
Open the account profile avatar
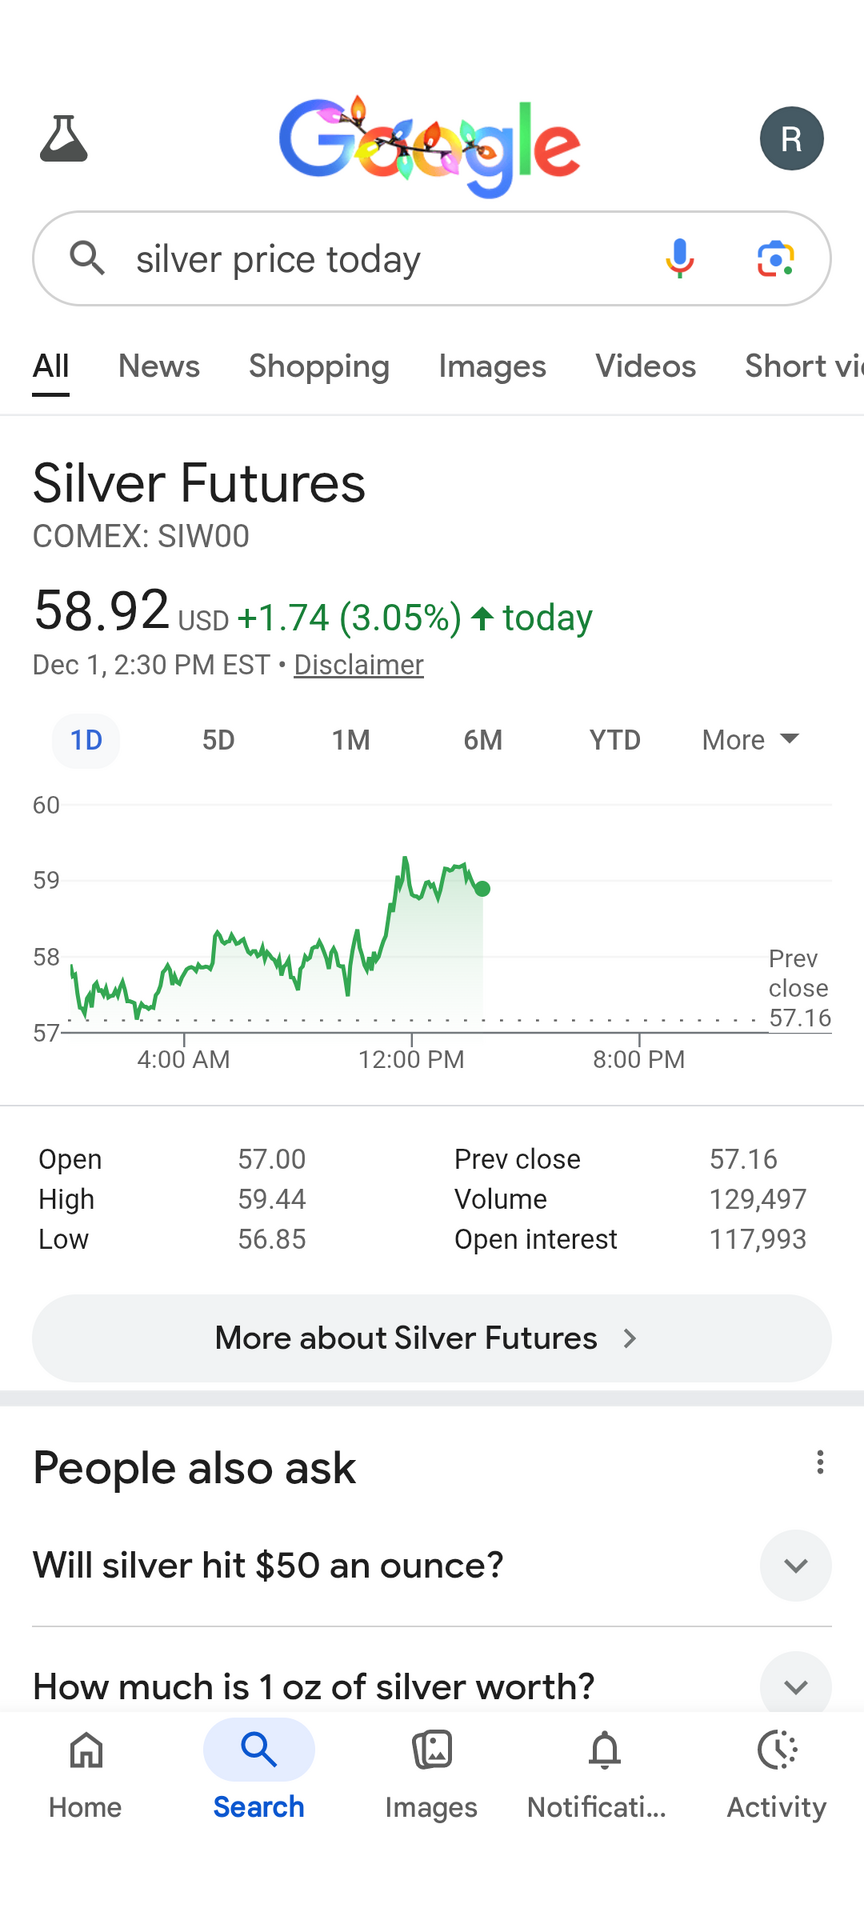click(x=791, y=139)
